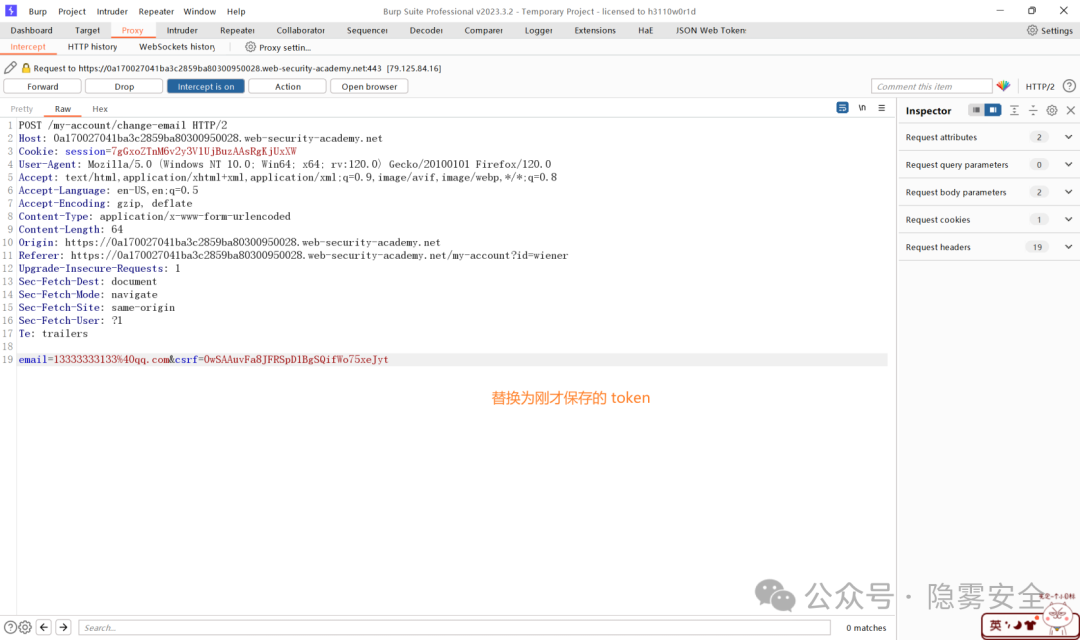
Task: Click the Search field at the bottom
Action: pos(455,628)
